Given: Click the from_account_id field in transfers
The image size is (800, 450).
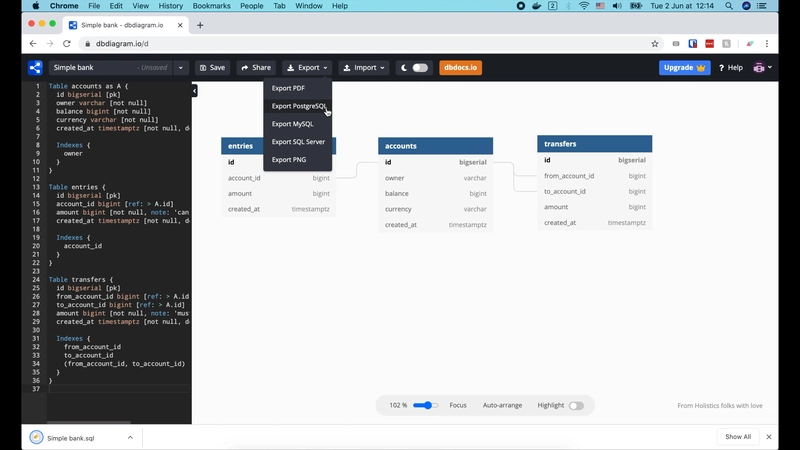Looking at the screenshot, I should tap(594, 176).
